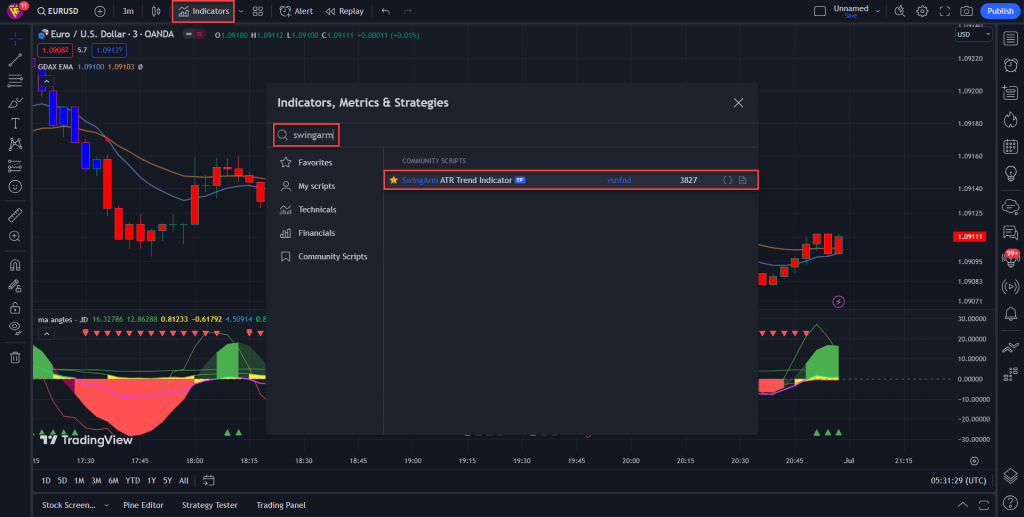The image size is (1024, 517).
Task: Click the trash icon to remove drawings
Action: click(x=15, y=357)
